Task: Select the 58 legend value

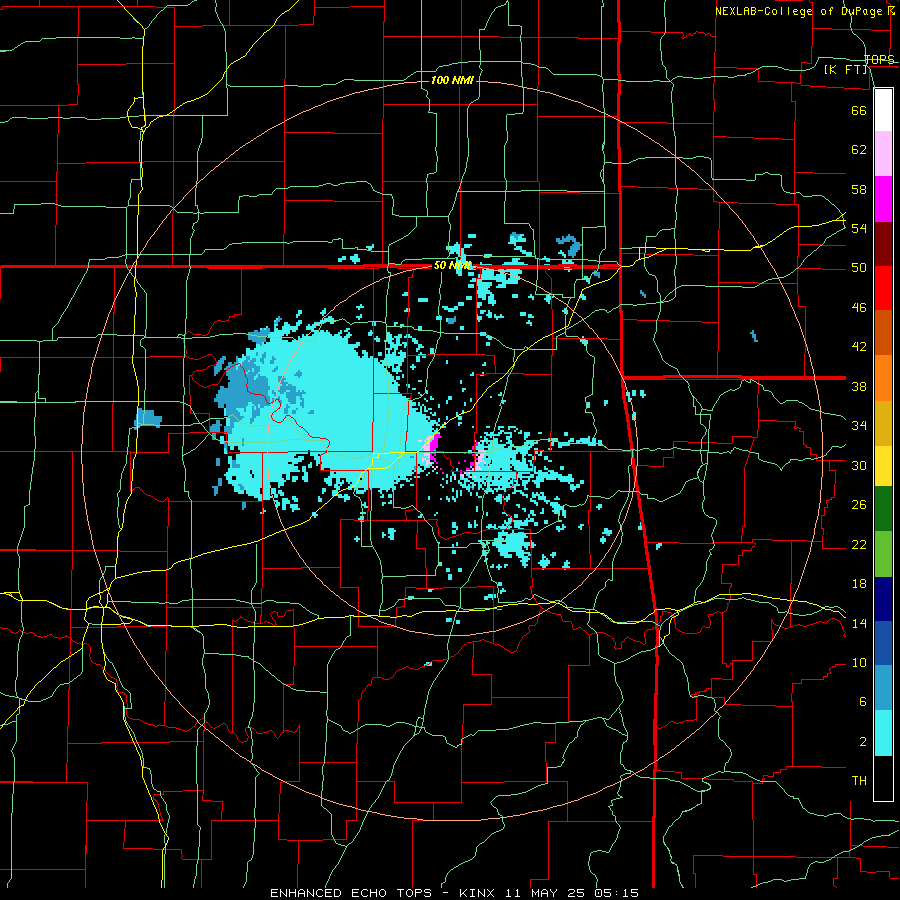Action: click(859, 189)
